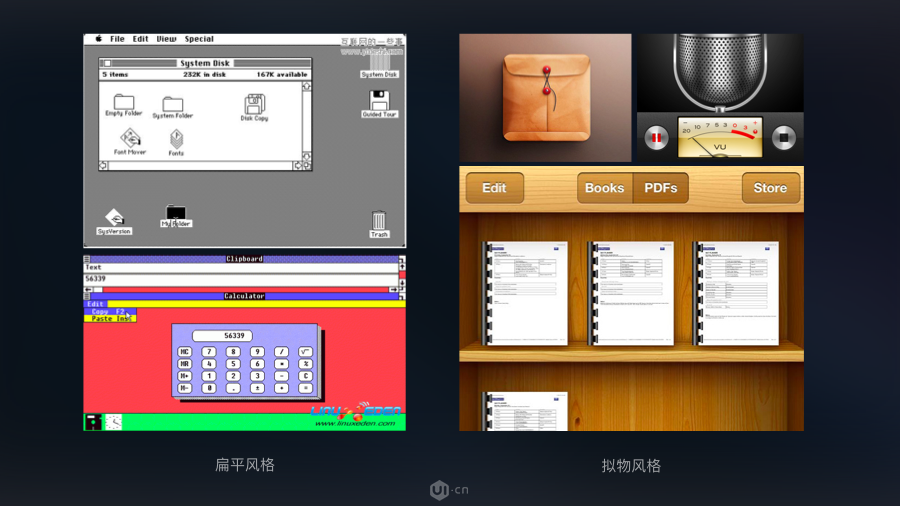This screenshot has height=506, width=900.
Task: Click calculator digit 0 key
Action: point(209,388)
